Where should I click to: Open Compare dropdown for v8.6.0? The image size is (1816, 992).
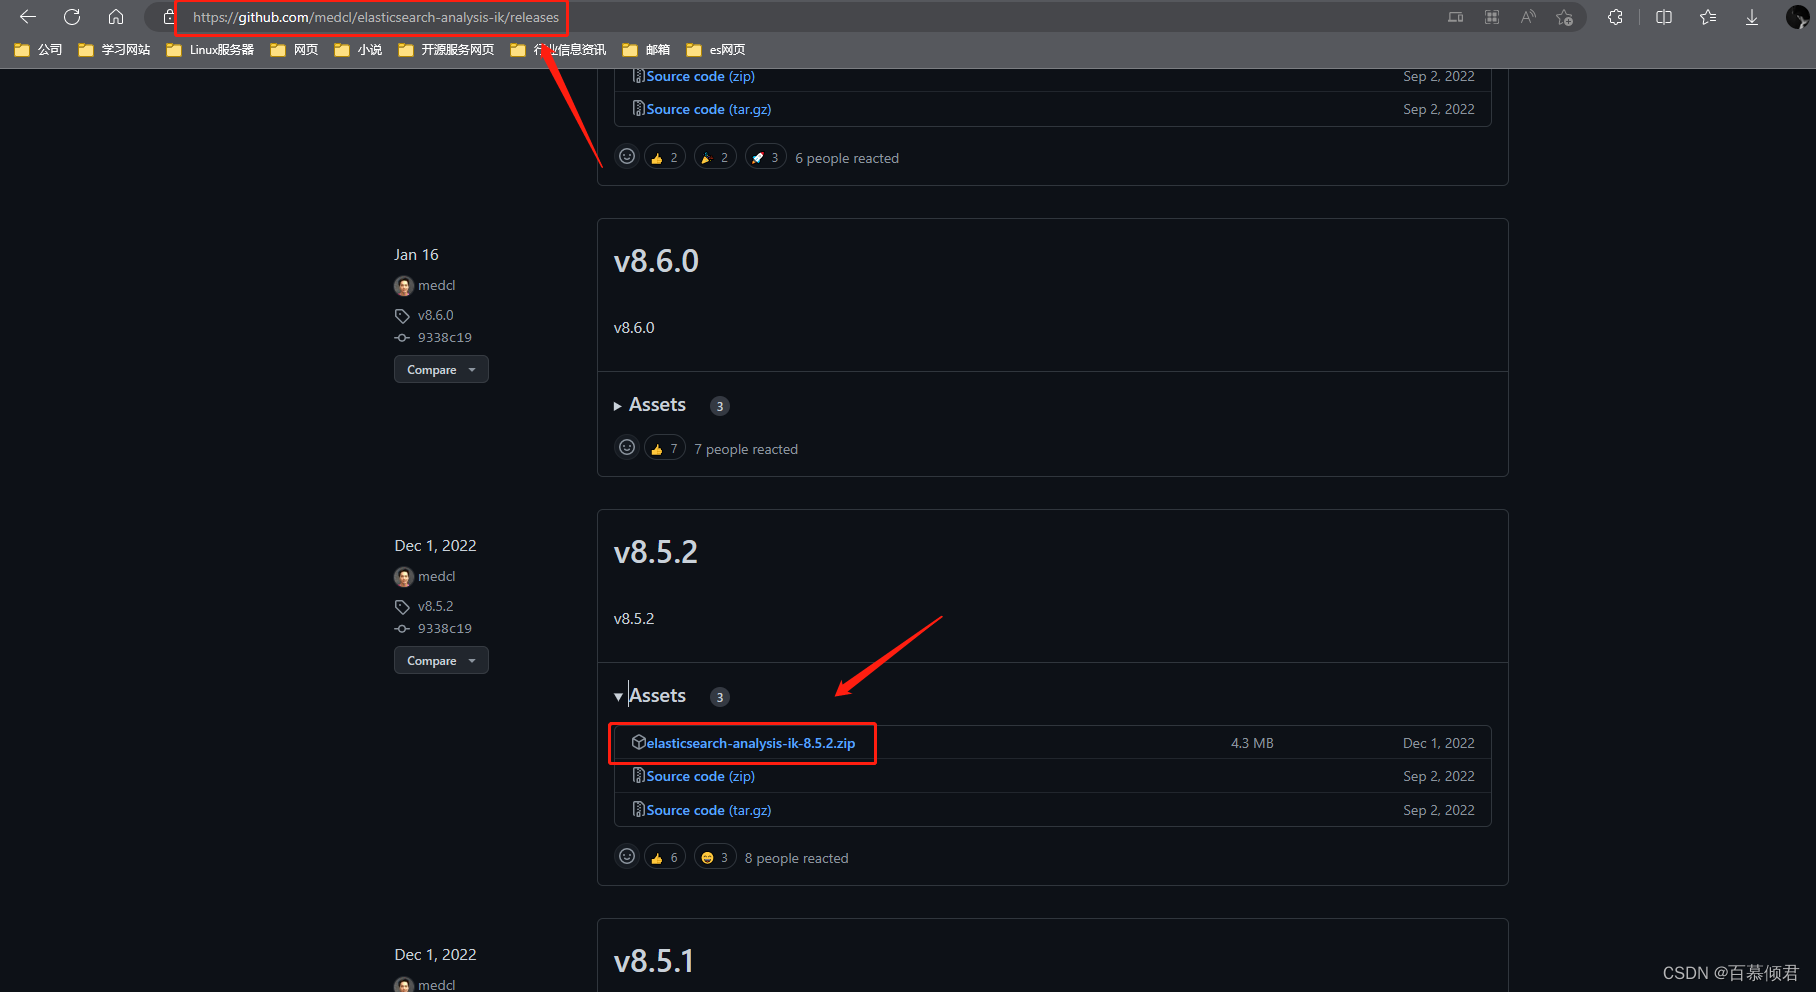click(441, 370)
